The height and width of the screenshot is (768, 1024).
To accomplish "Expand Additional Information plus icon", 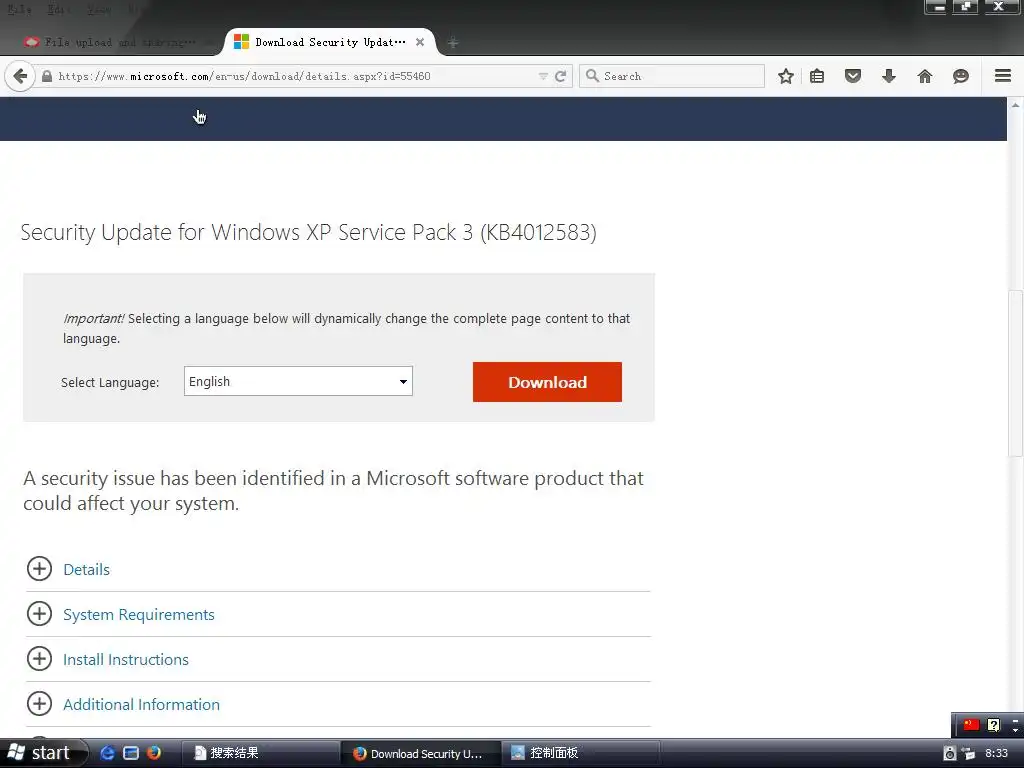I will pyautogui.click(x=39, y=704).
